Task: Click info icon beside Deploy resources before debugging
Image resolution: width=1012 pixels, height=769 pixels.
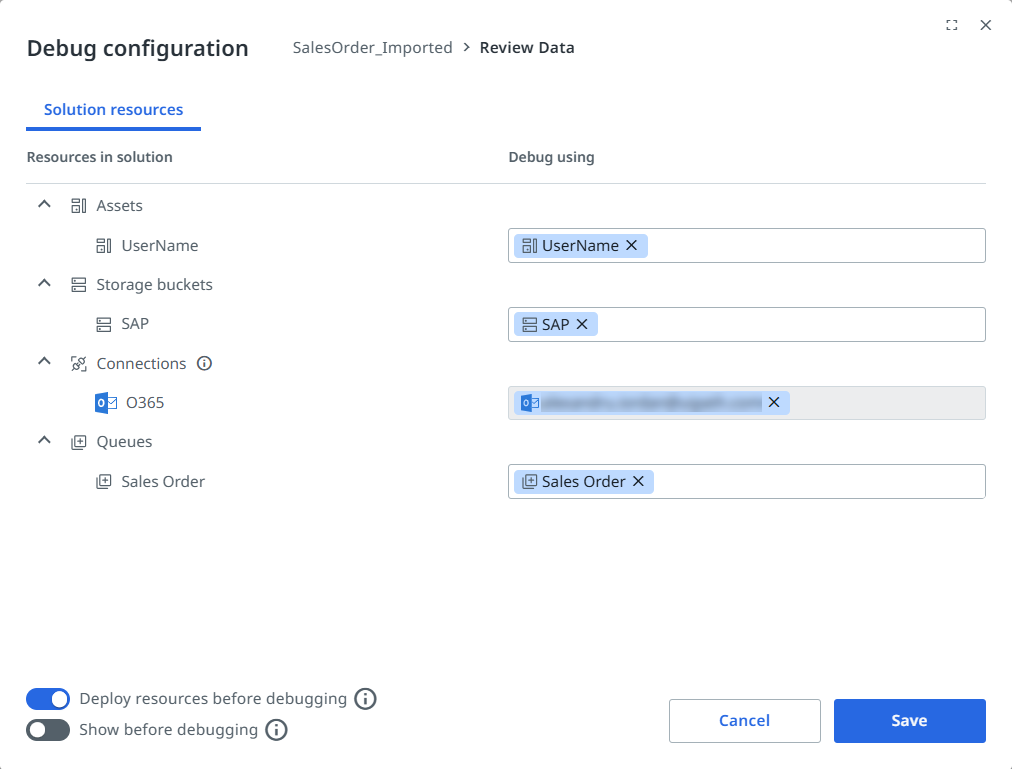Action: (366, 699)
